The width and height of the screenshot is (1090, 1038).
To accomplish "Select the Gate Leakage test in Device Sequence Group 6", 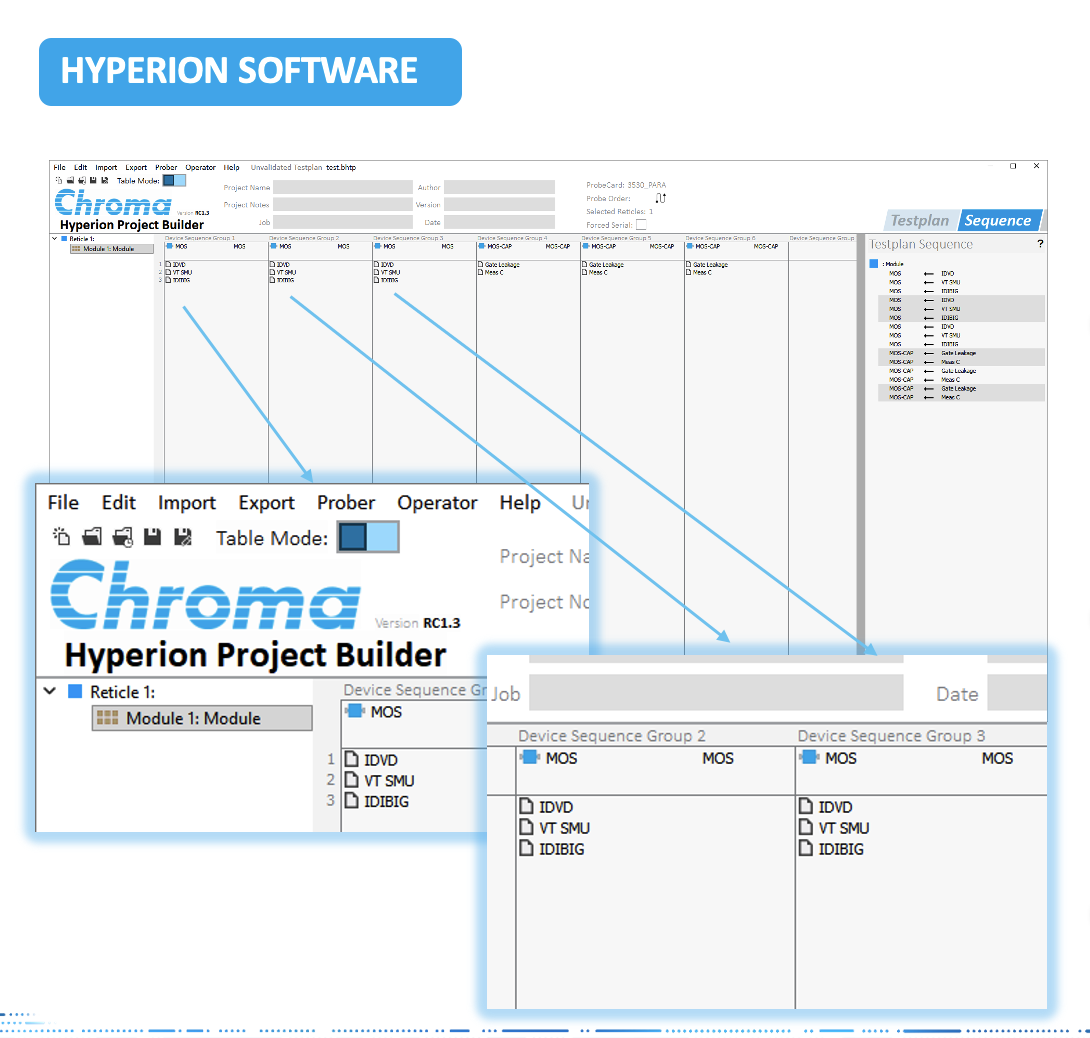I will click(707, 265).
